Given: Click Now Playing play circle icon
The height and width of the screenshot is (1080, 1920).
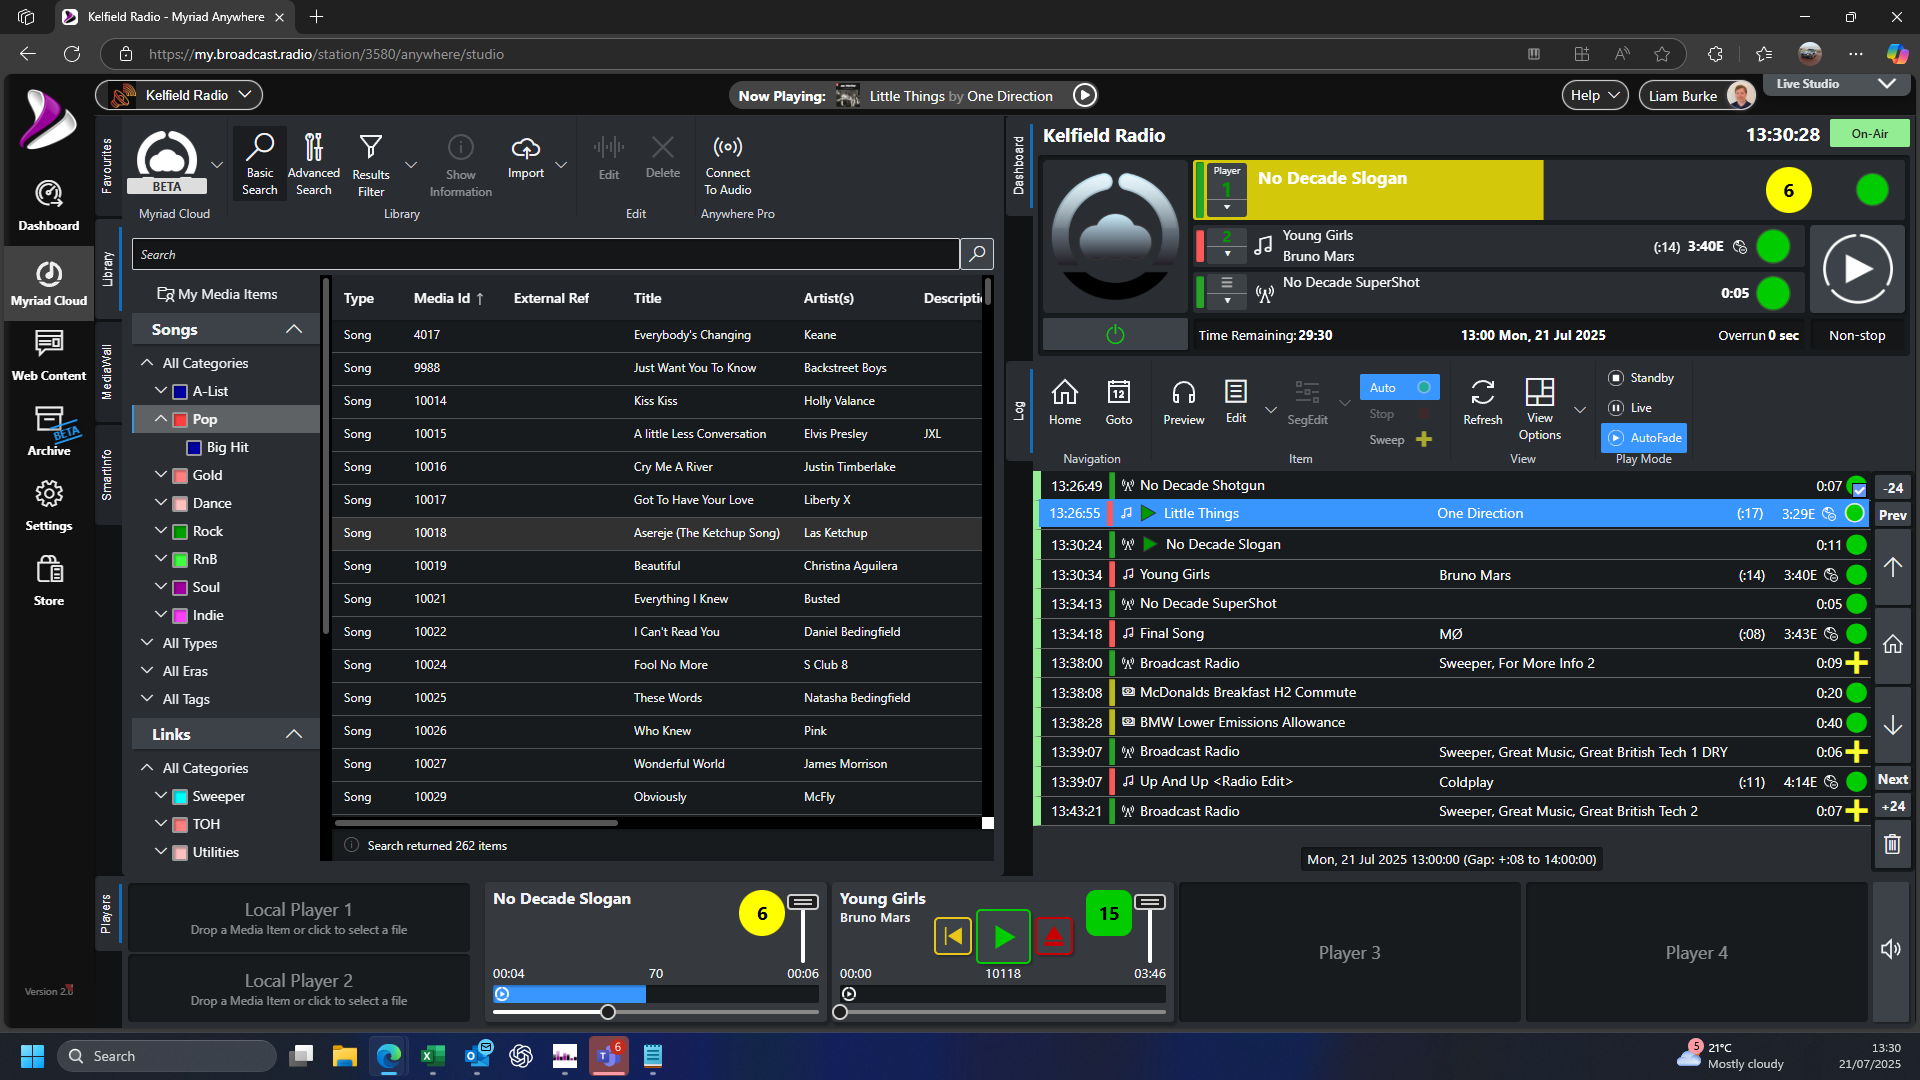Looking at the screenshot, I should click(1085, 95).
